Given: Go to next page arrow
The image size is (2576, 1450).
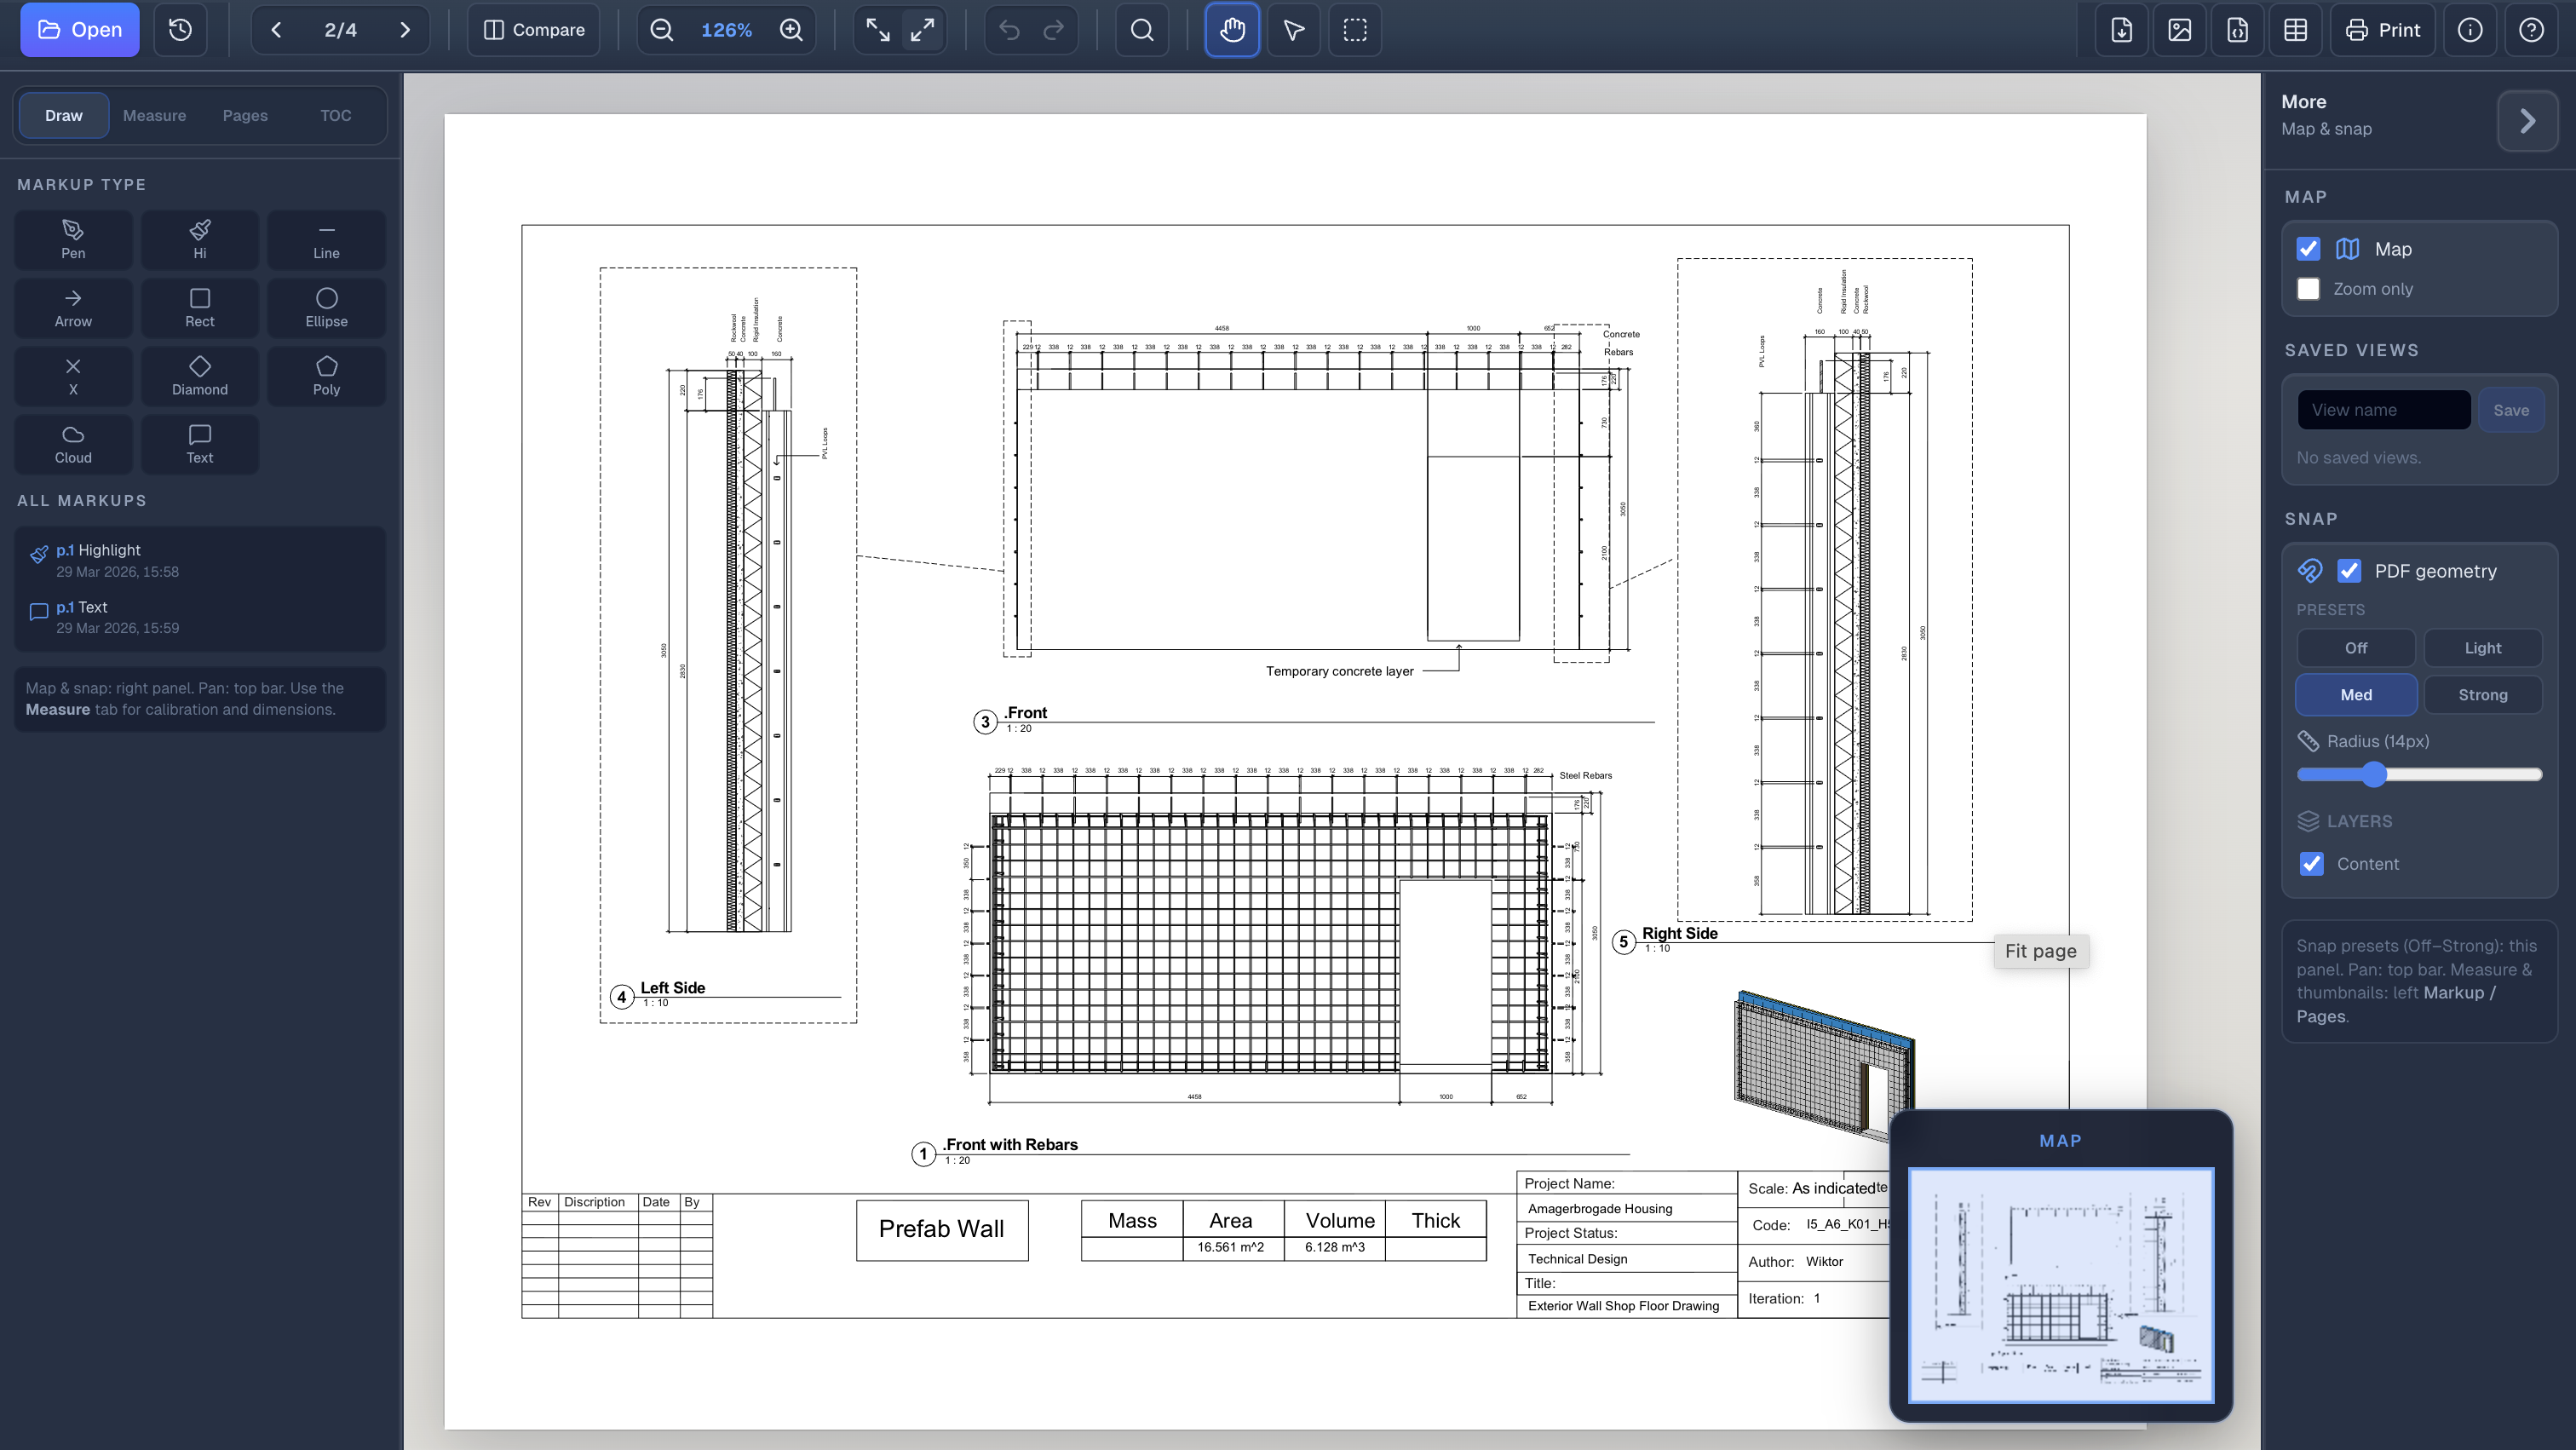Looking at the screenshot, I should [405, 30].
